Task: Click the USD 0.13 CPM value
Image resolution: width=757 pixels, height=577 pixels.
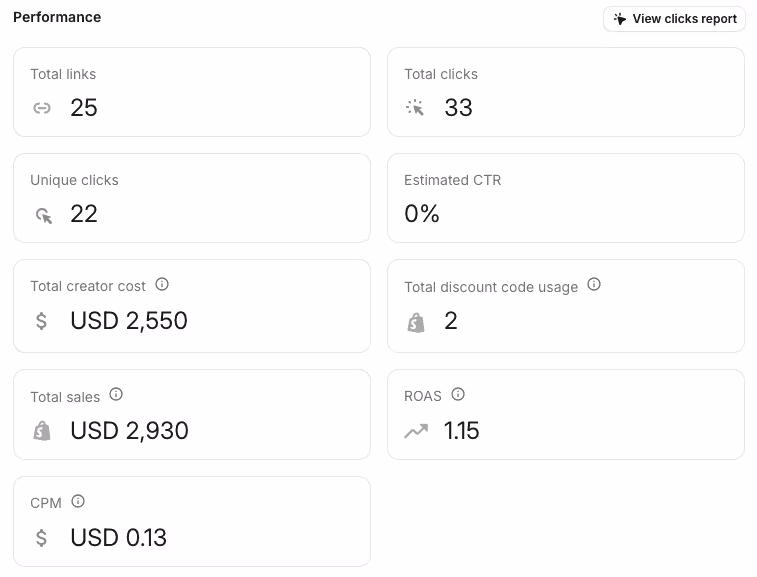Action: [118, 538]
